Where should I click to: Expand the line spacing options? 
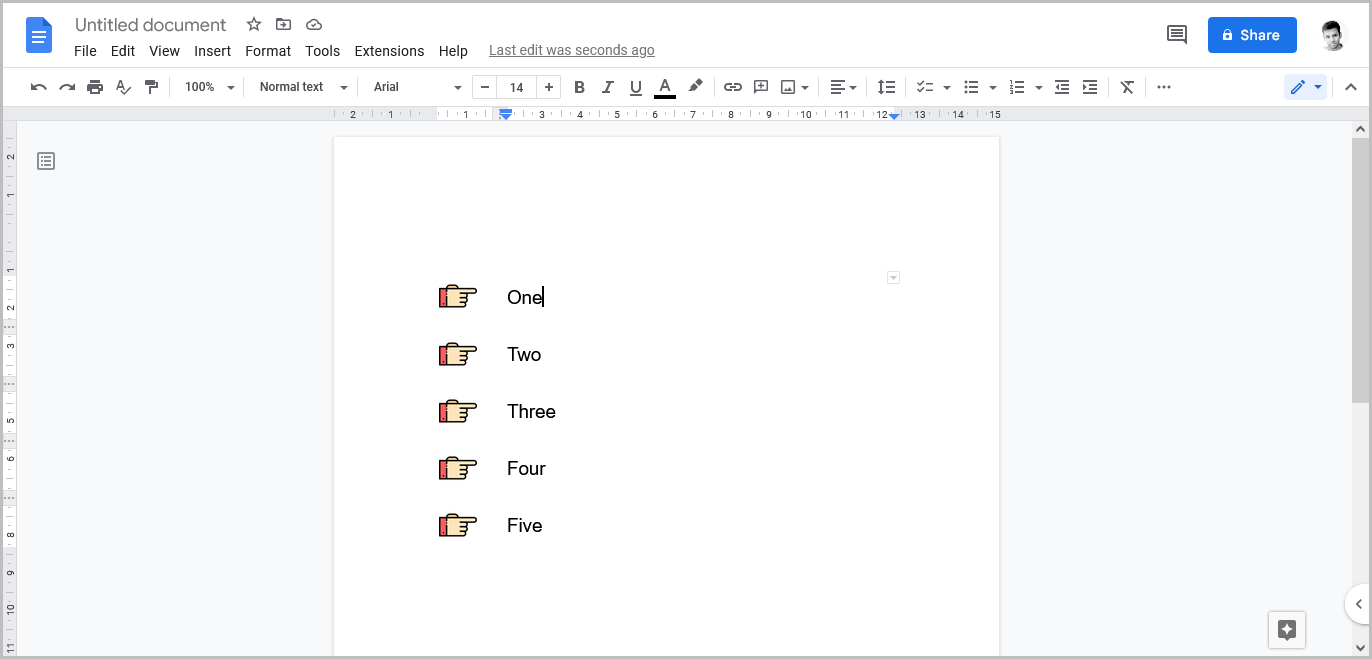[886, 87]
